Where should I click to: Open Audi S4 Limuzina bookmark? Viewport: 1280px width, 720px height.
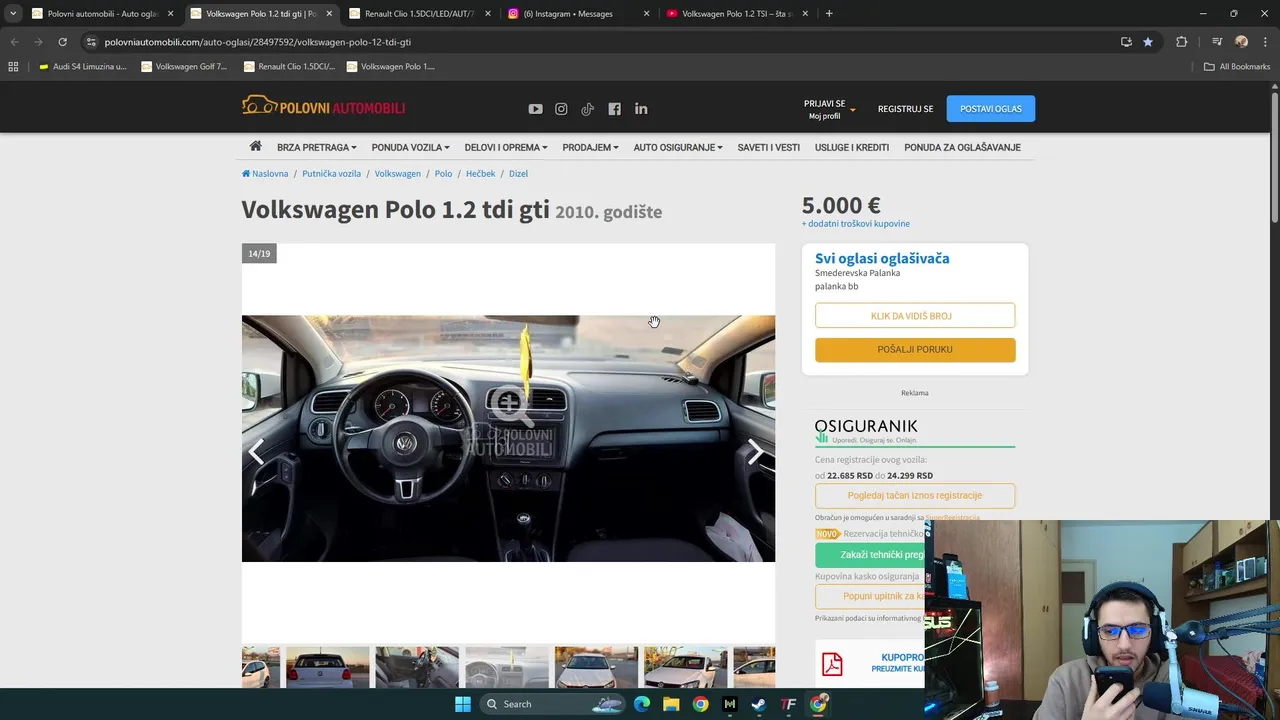(x=82, y=66)
